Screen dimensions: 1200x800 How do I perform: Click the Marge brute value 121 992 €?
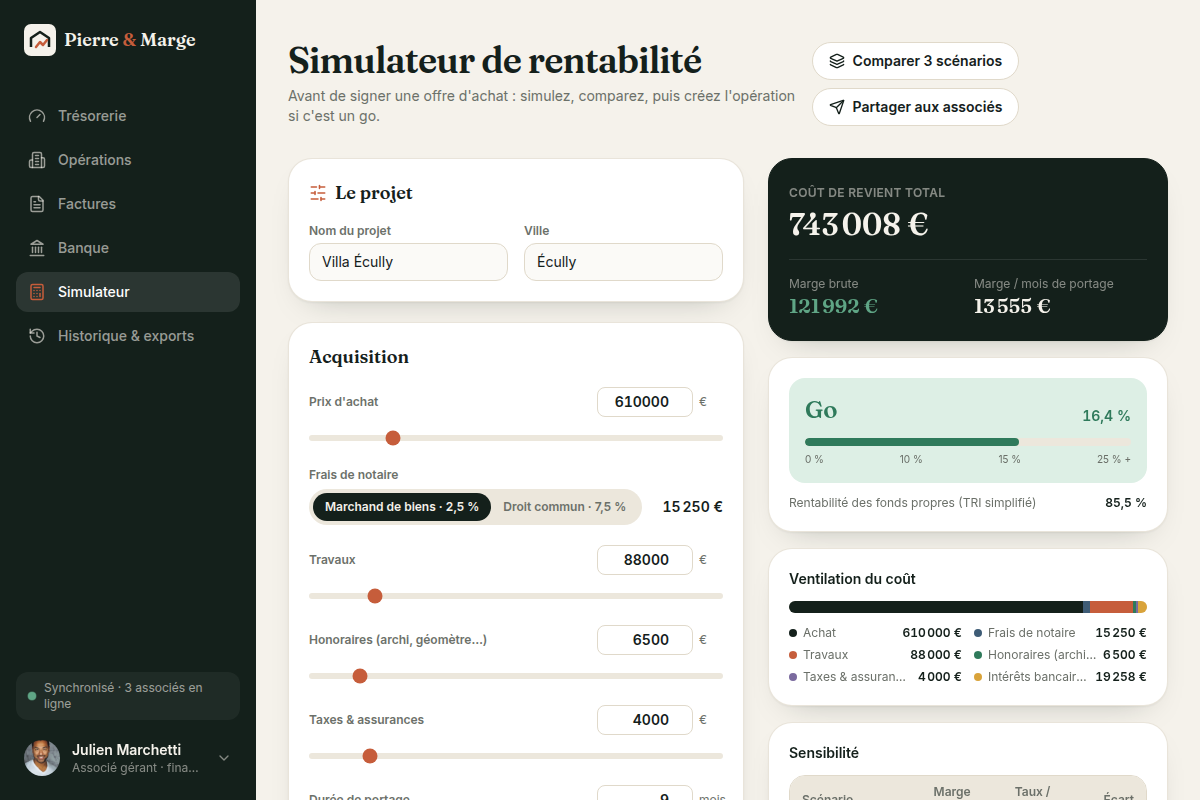pyautogui.click(x=833, y=306)
